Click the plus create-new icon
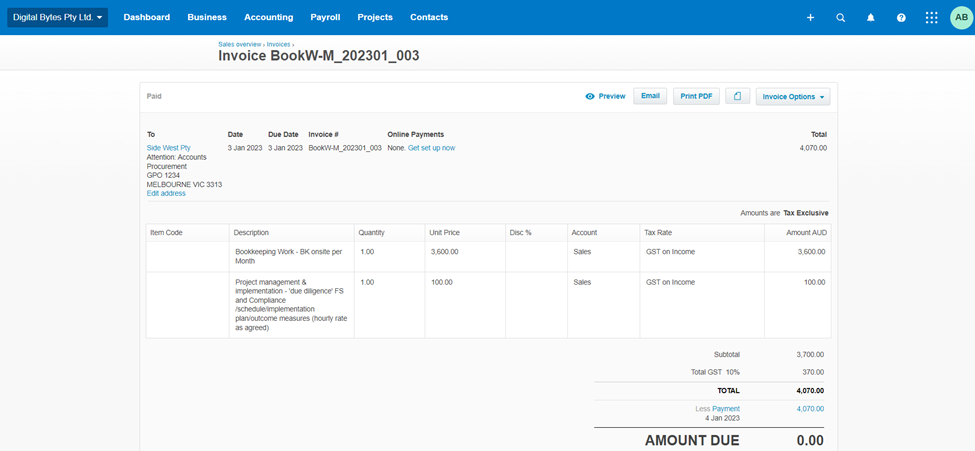The image size is (975, 451). (x=810, y=17)
